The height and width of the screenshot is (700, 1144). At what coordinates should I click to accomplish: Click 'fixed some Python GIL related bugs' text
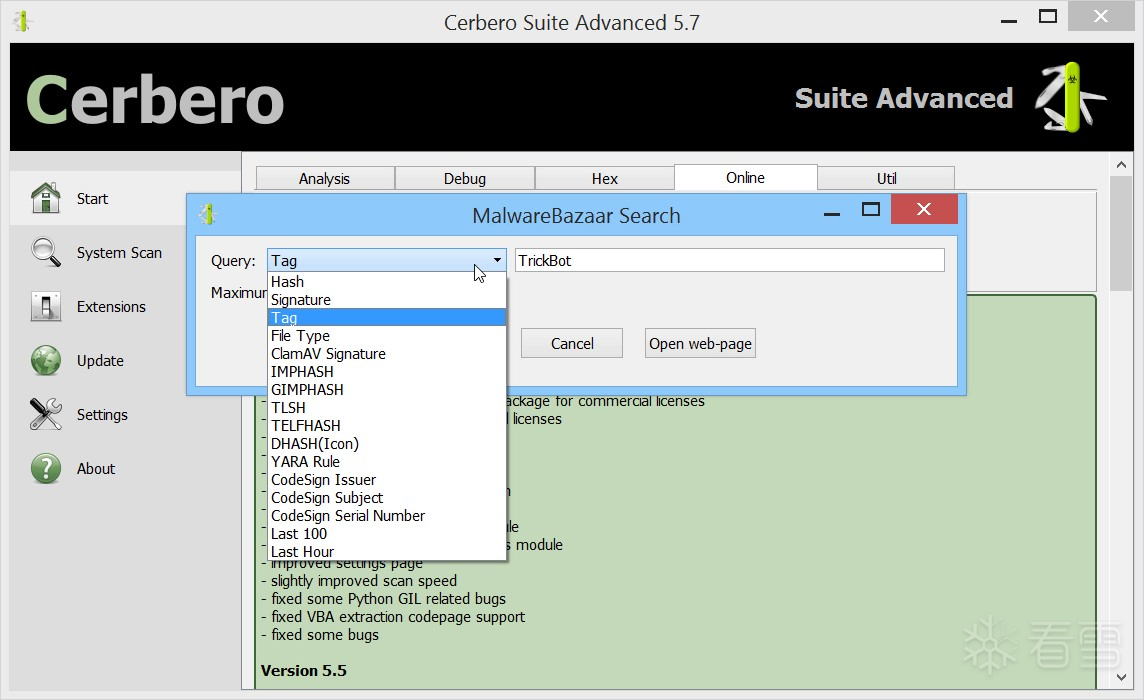pyautogui.click(x=388, y=599)
